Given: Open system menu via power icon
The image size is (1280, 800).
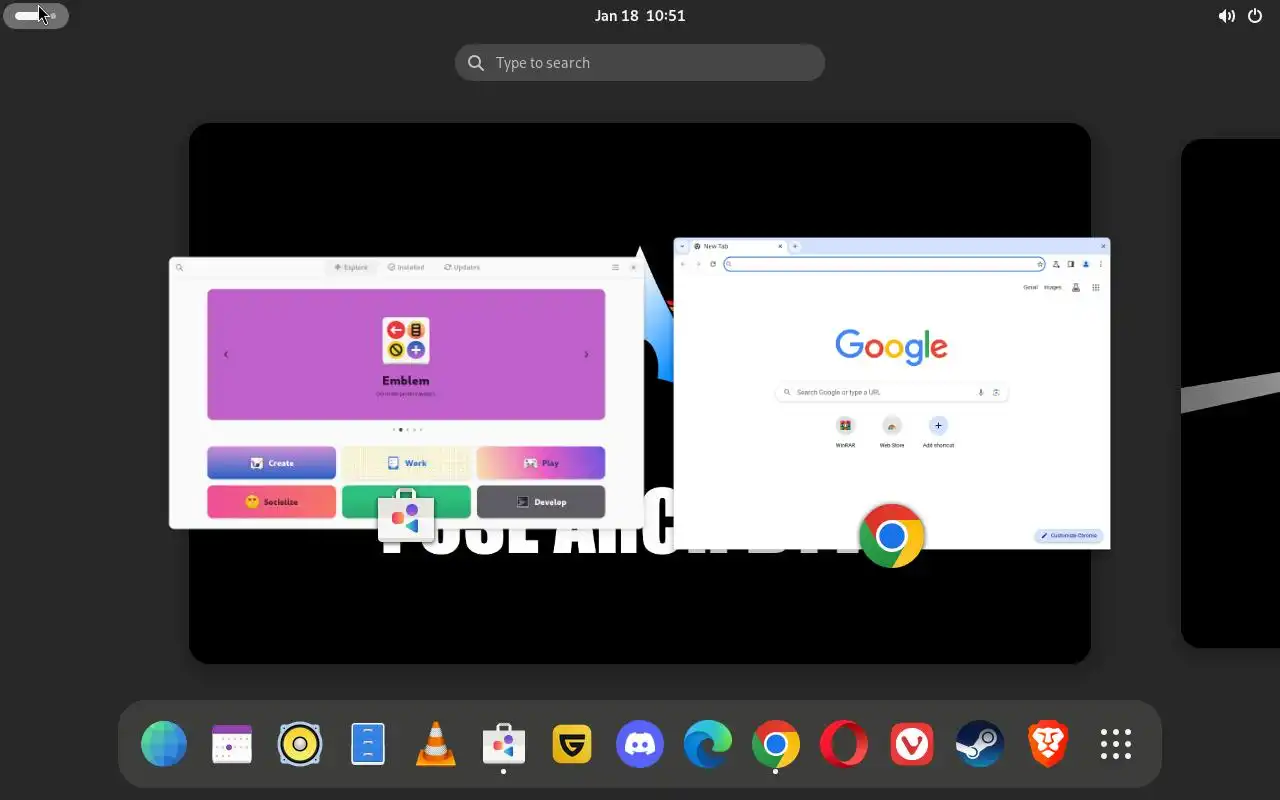Looking at the screenshot, I should click(x=1255, y=15).
